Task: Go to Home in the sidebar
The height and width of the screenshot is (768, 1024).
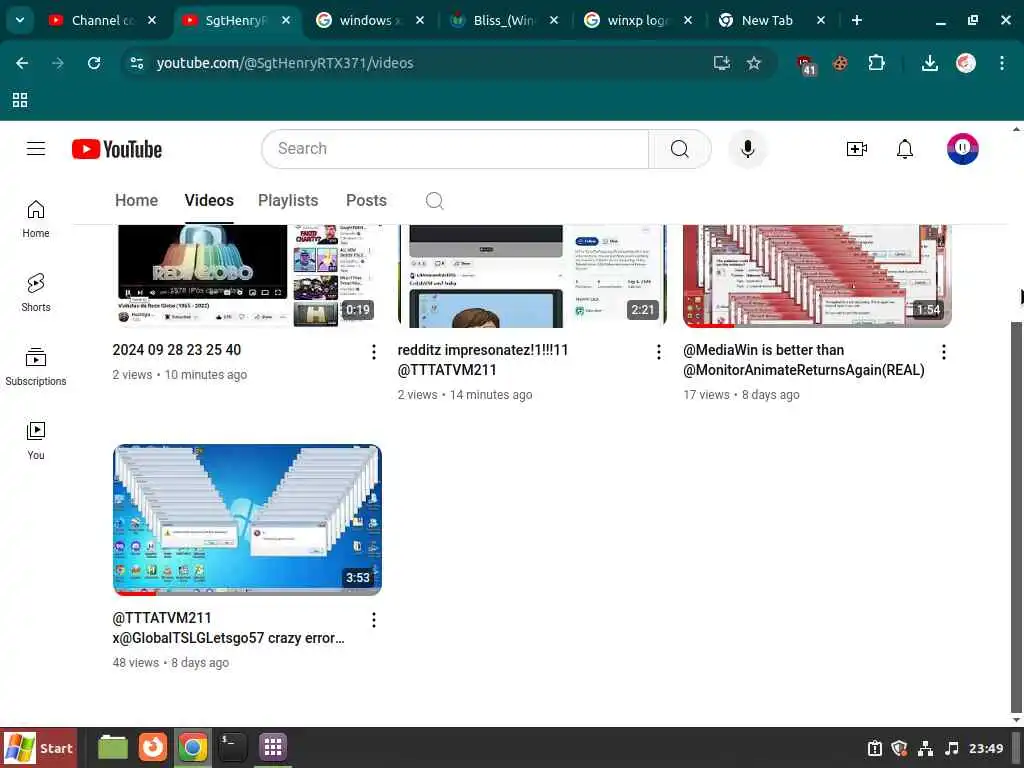Action: click(x=36, y=219)
